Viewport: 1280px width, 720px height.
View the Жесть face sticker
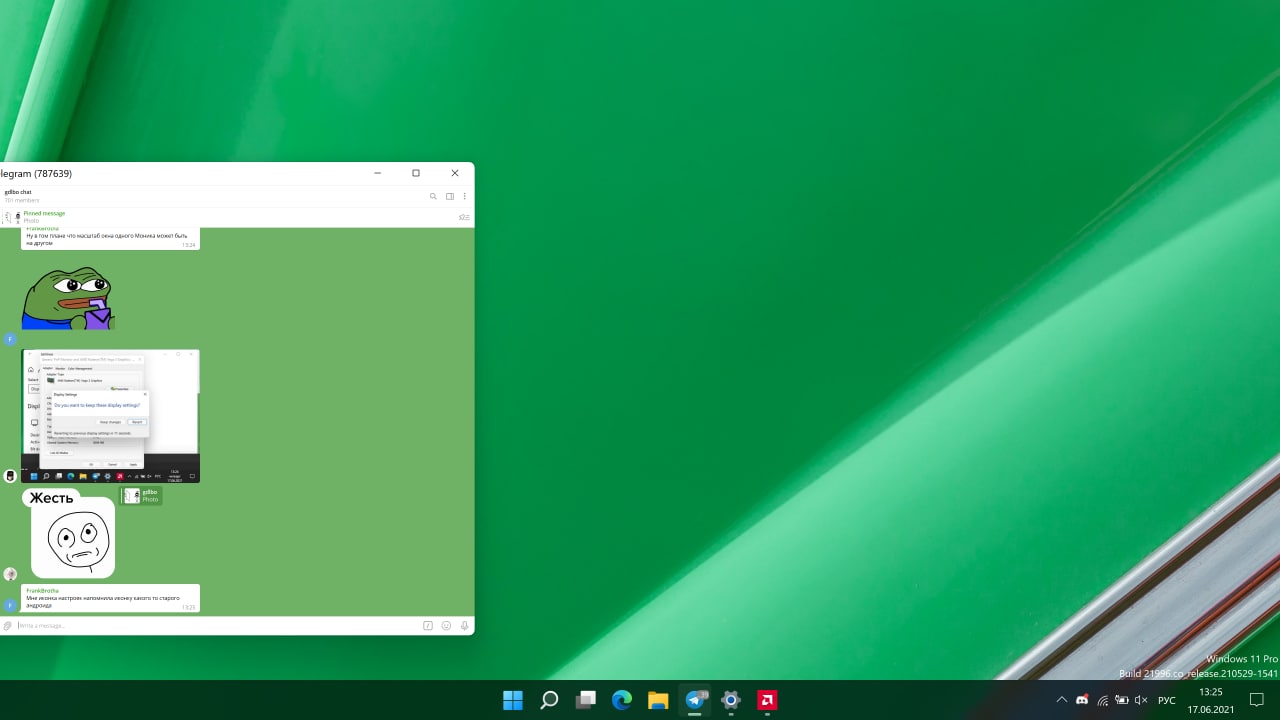tap(68, 533)
